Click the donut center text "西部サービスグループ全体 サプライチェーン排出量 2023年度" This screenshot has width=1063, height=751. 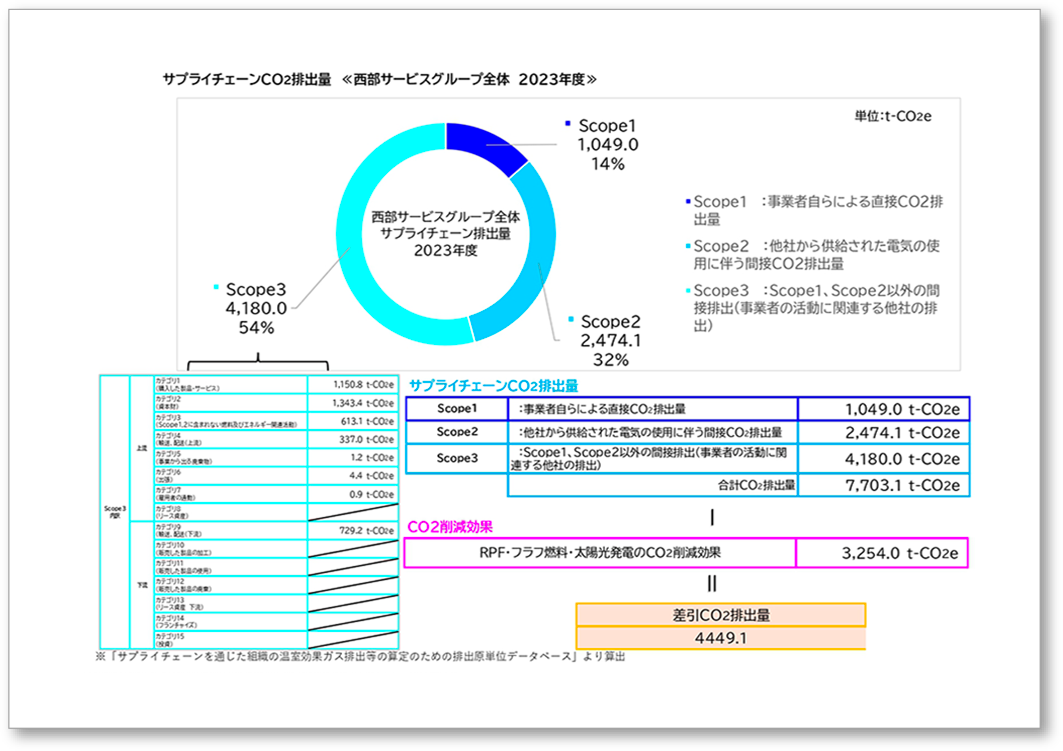[x=445, y=234]
